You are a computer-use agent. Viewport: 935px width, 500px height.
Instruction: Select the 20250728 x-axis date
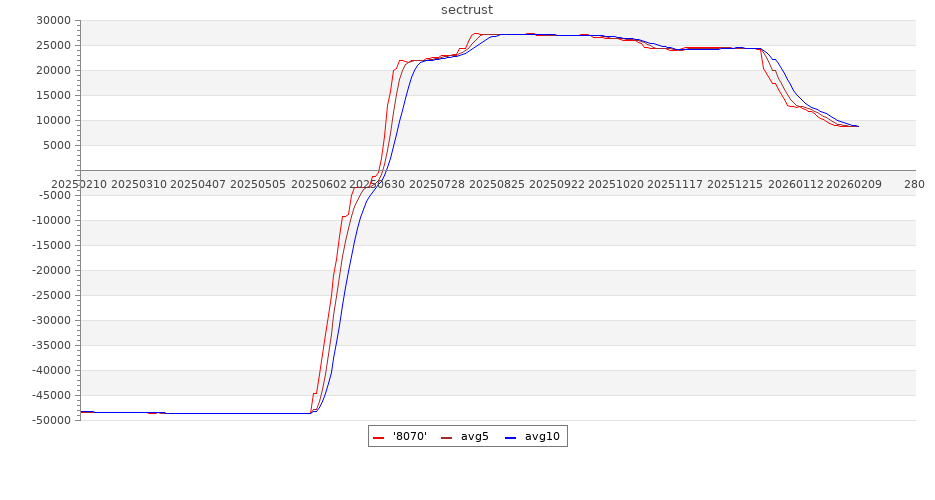point(438,185)
